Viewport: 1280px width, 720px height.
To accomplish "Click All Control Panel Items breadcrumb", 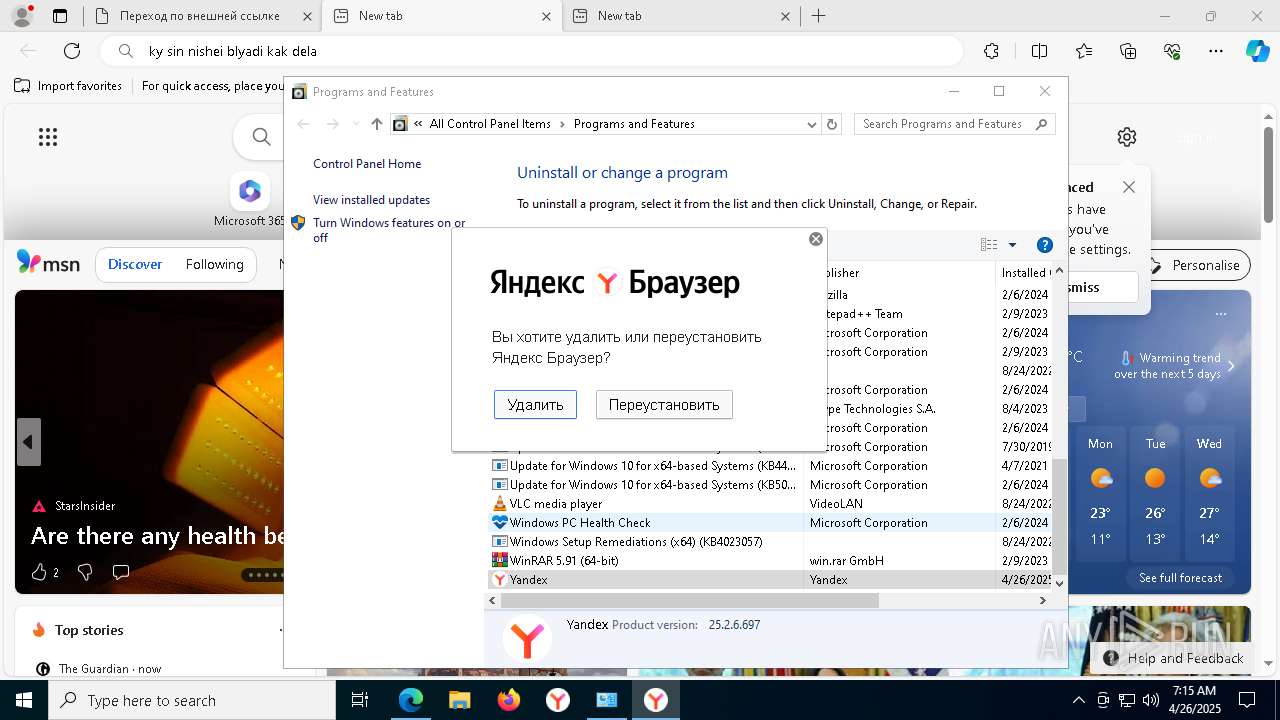I will [x=490, y=124].
